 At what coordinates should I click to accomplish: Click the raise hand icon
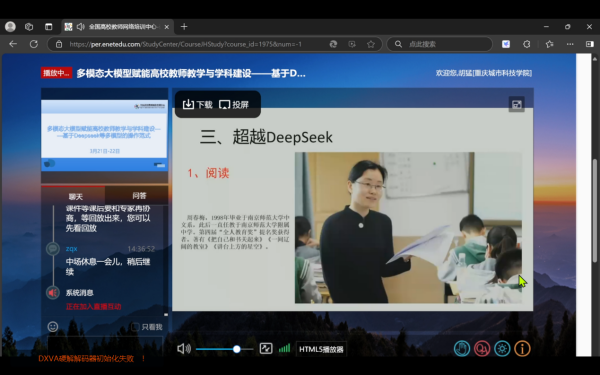[462, 349]
